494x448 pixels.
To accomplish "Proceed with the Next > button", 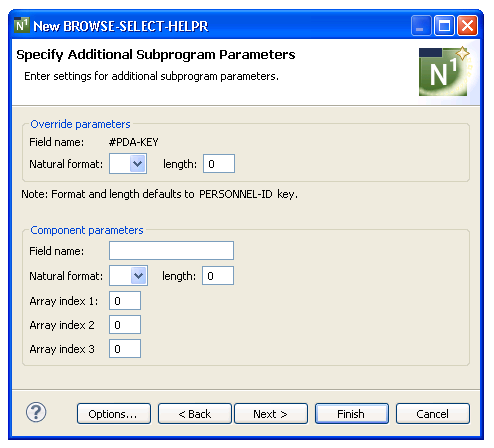I will (271, 414).
